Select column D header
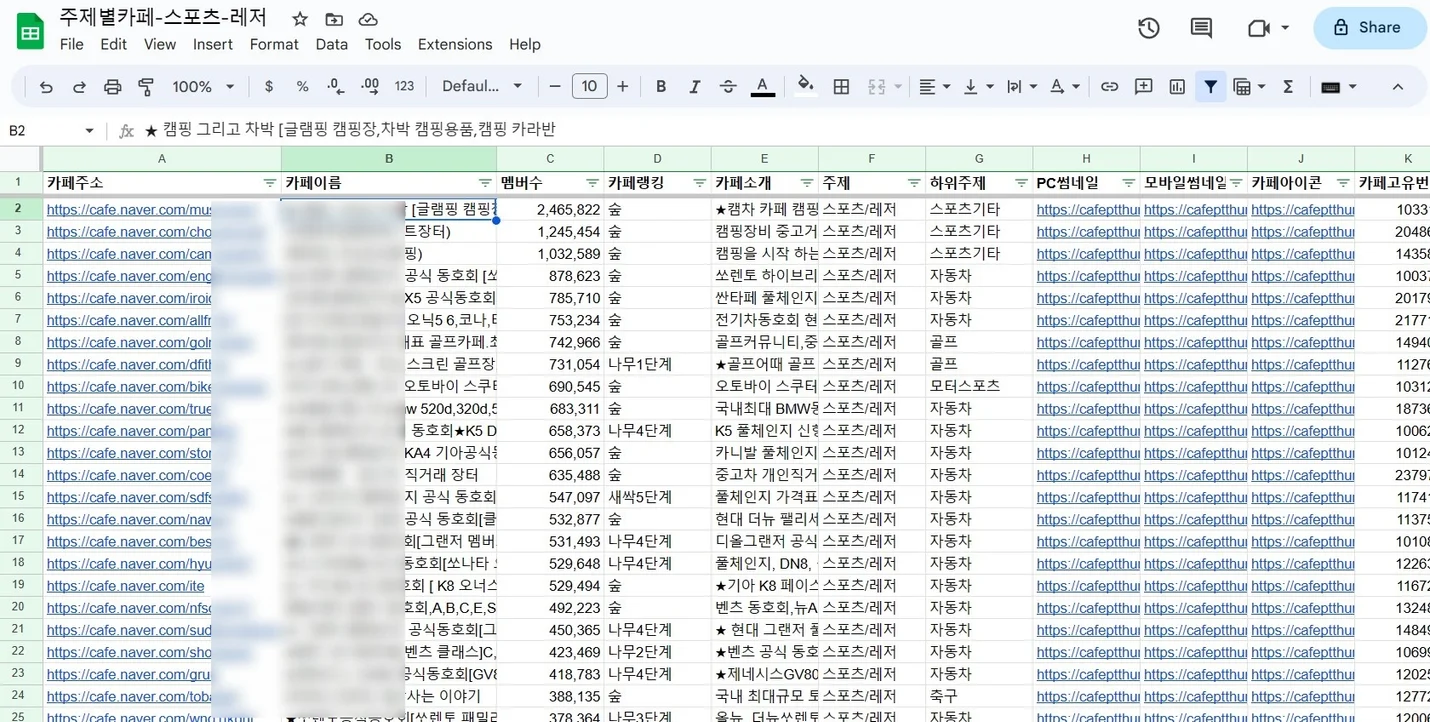Viewport: 1430px width, 722px height. 657,159
